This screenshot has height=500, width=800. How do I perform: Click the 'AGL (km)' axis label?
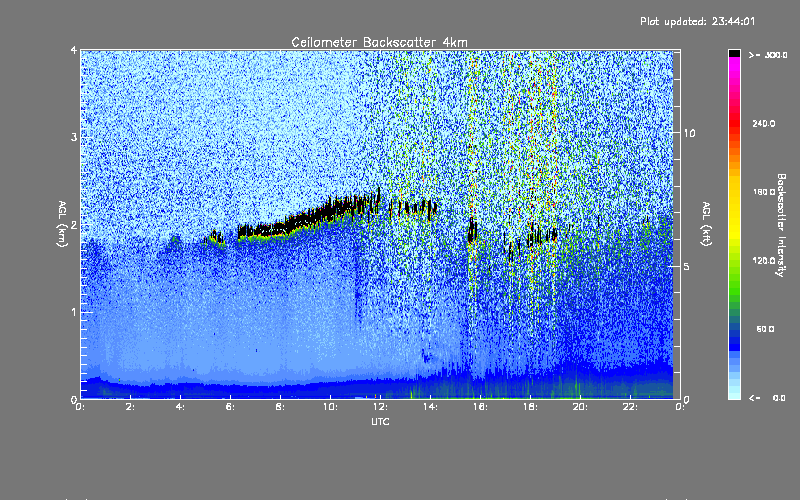click(x=62, y=224)
